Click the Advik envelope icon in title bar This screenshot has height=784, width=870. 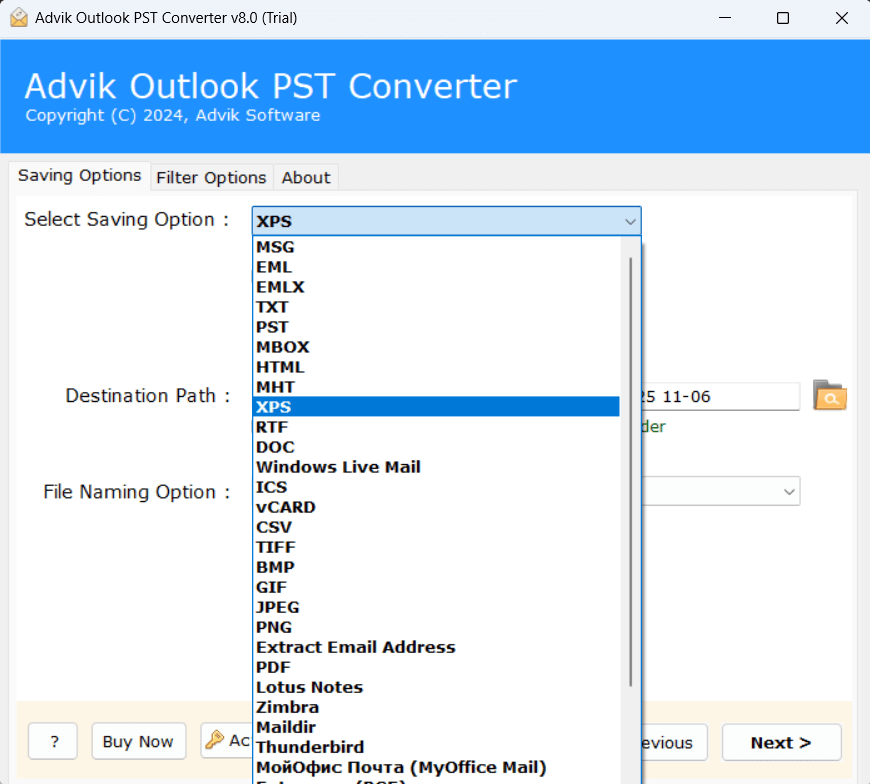coord(19,18)
